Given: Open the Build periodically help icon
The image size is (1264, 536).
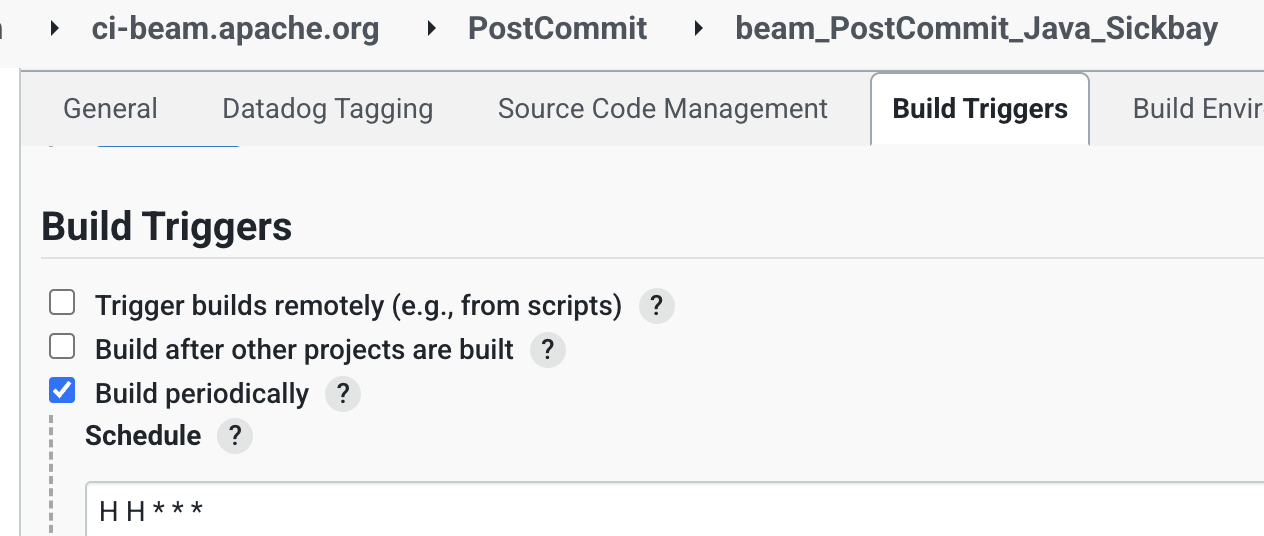Looking at the screenshot, I should coord(342,394).
